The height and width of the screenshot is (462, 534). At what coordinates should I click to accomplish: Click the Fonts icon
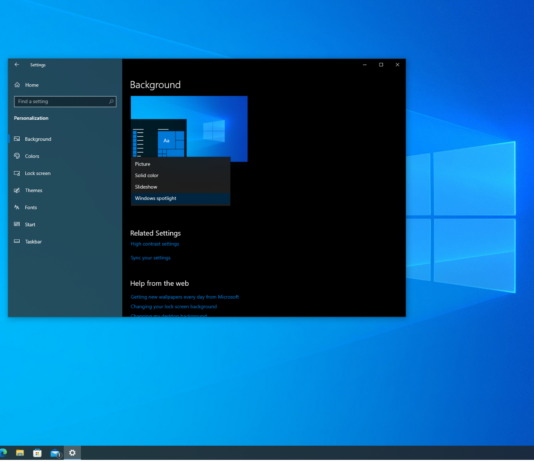17,207
